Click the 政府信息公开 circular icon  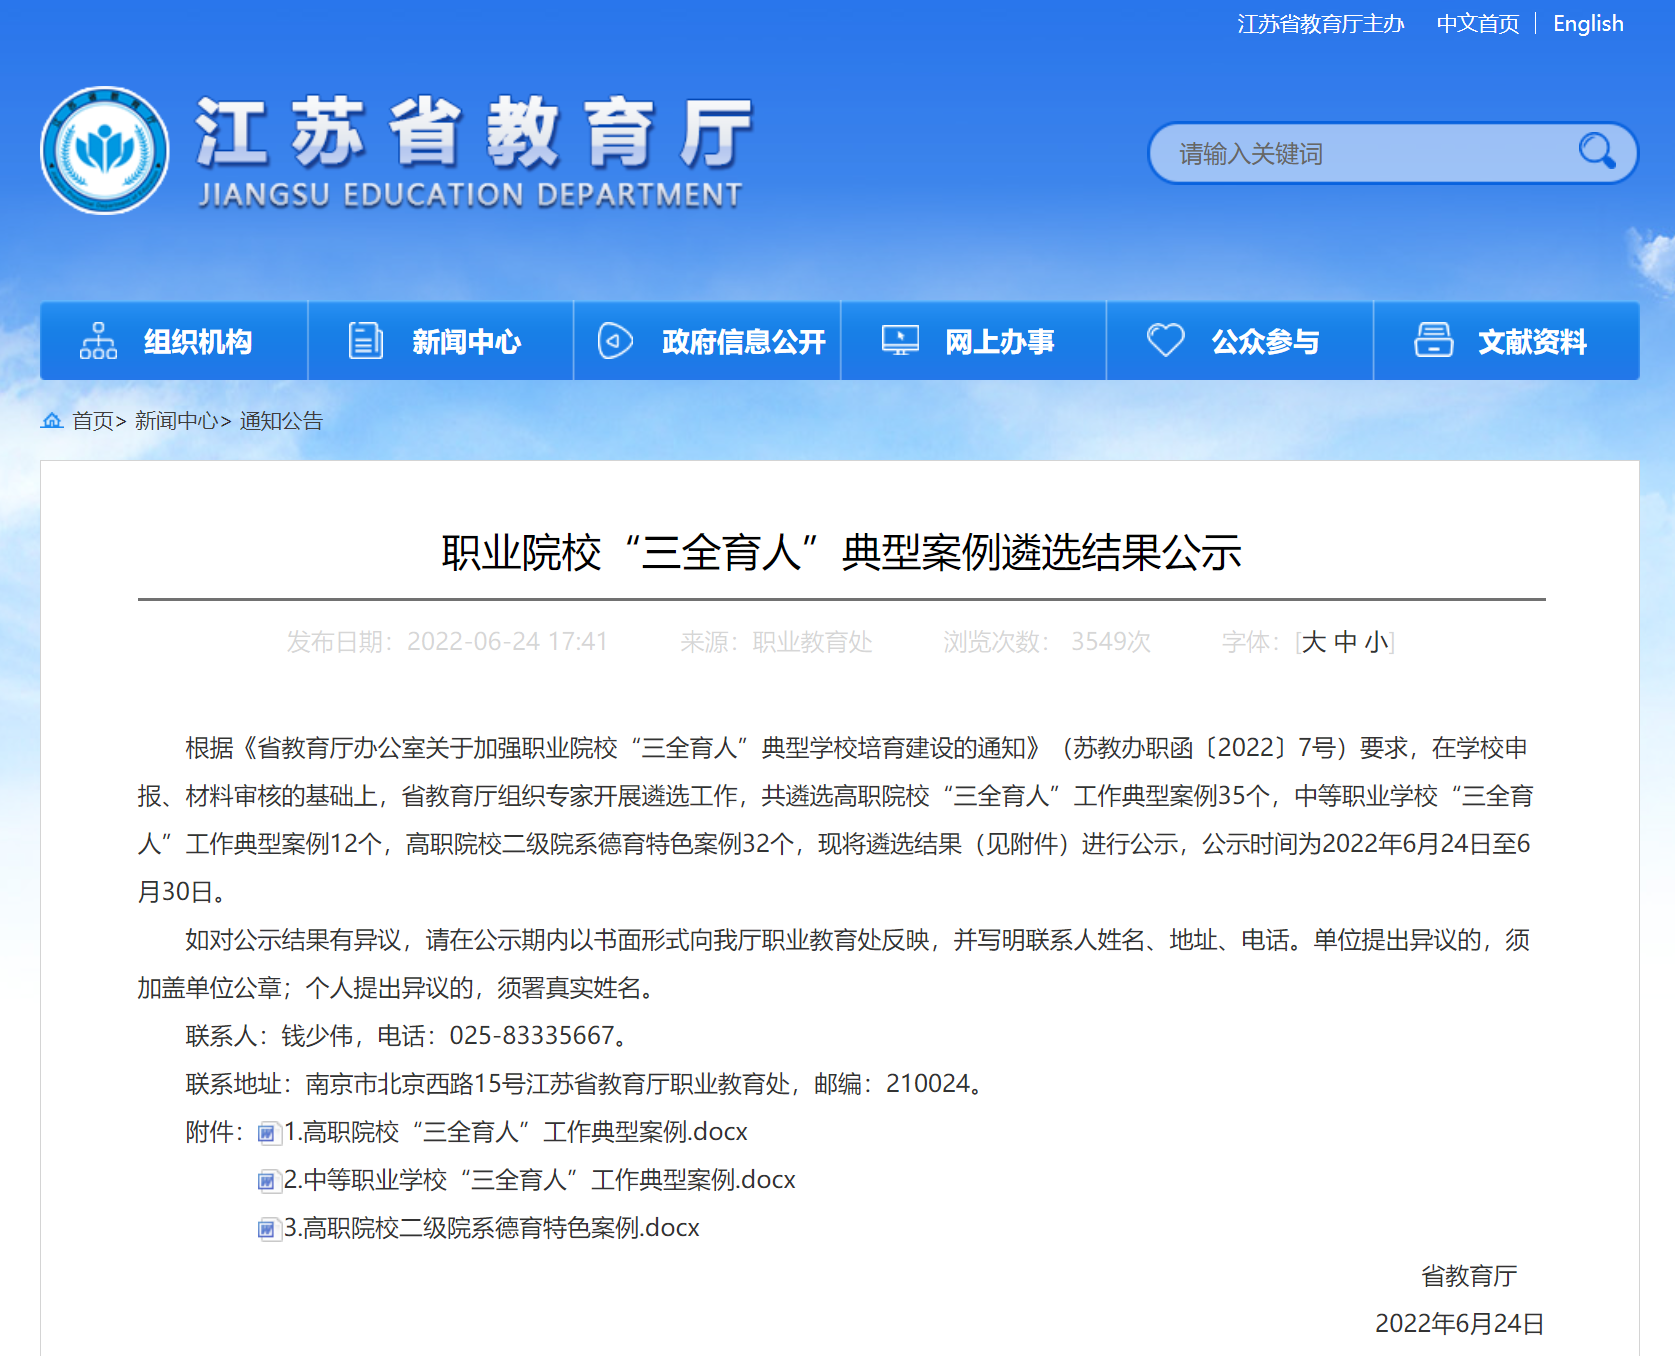coord(615,341)
